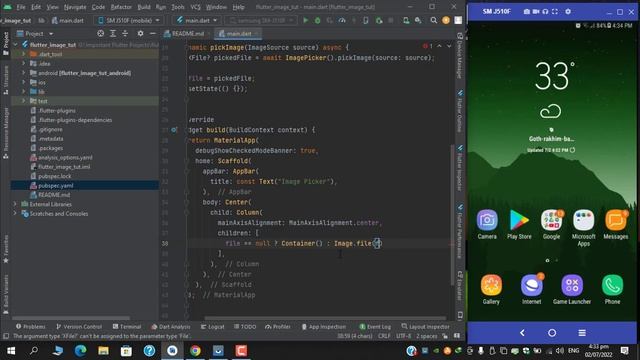Expand Scratches and Consoles node

tap(15, 213)
